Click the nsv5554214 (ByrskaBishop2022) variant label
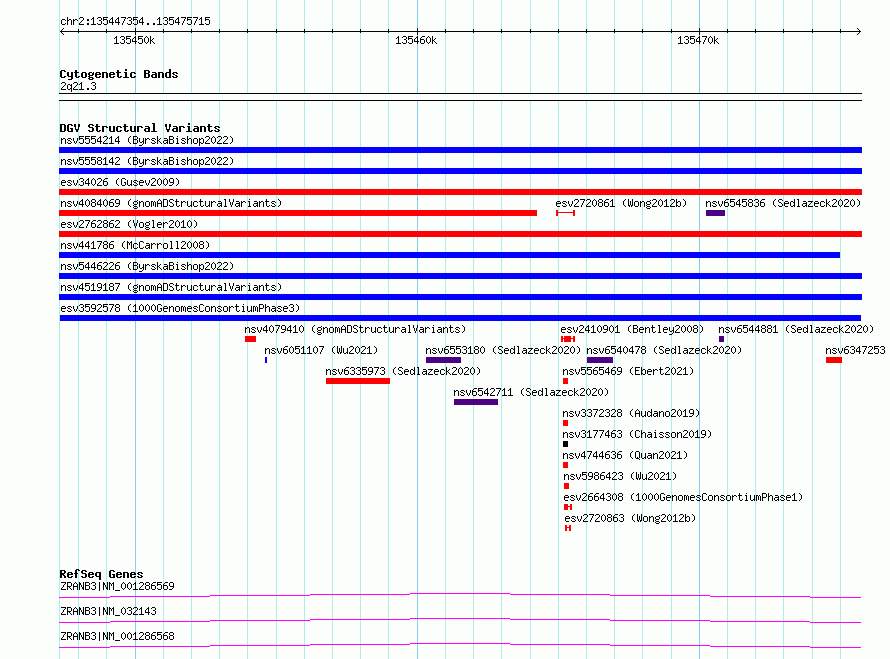 point(147,140)
